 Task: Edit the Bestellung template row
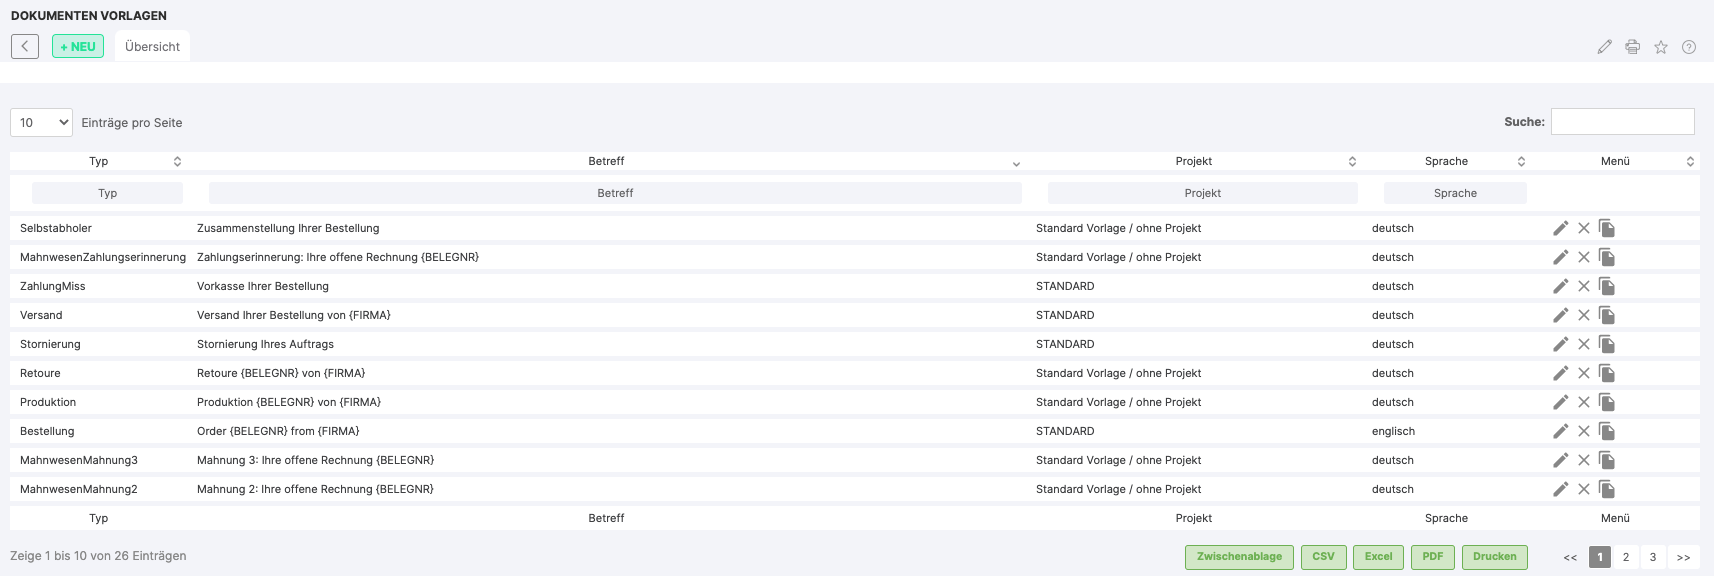click(x=1560, y=431)
